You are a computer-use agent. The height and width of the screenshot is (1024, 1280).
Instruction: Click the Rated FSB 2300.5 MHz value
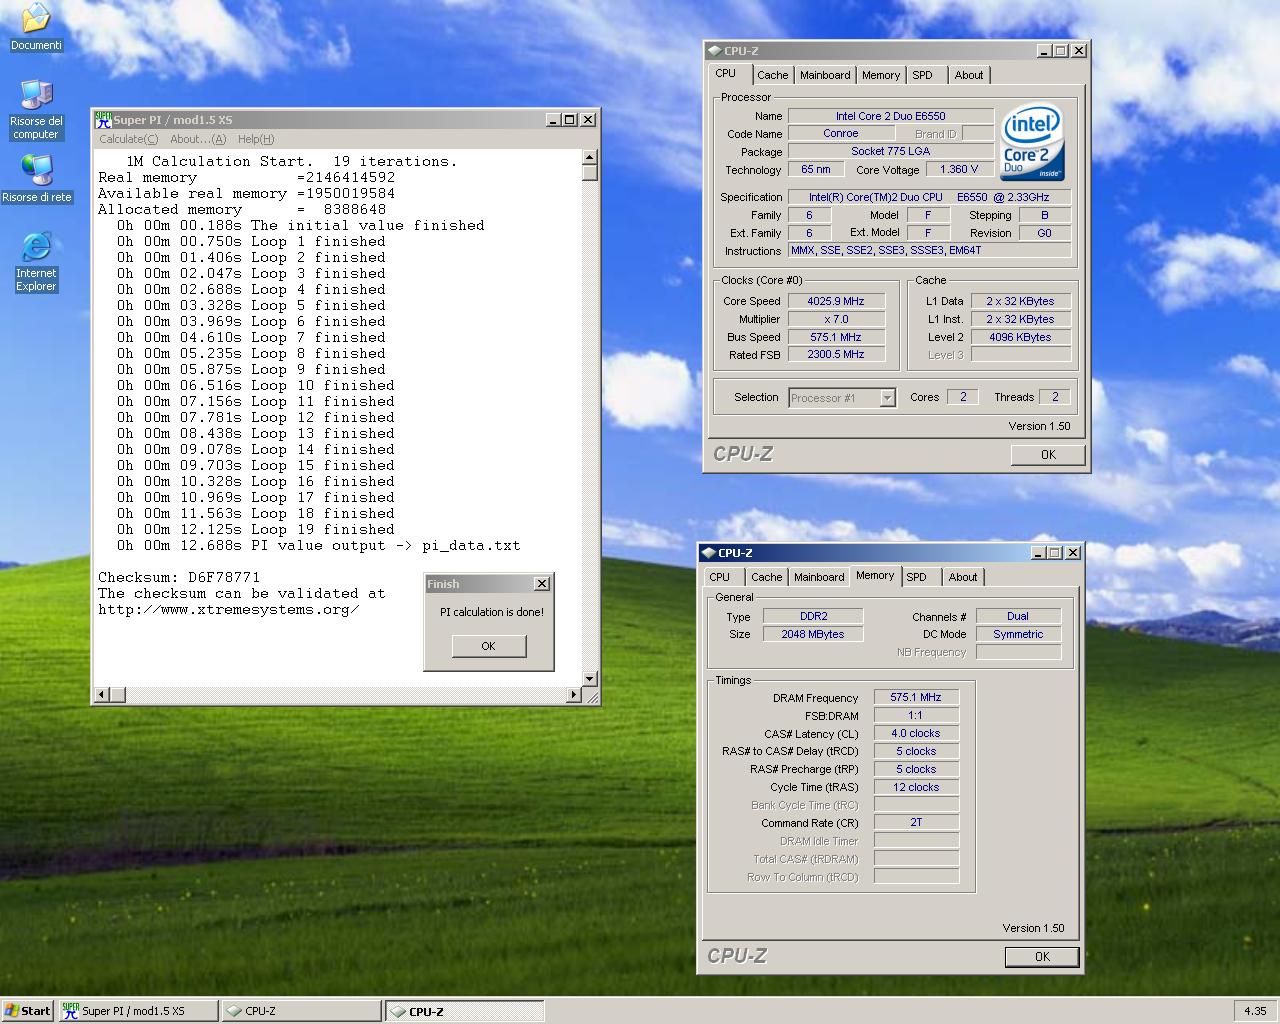836,354
